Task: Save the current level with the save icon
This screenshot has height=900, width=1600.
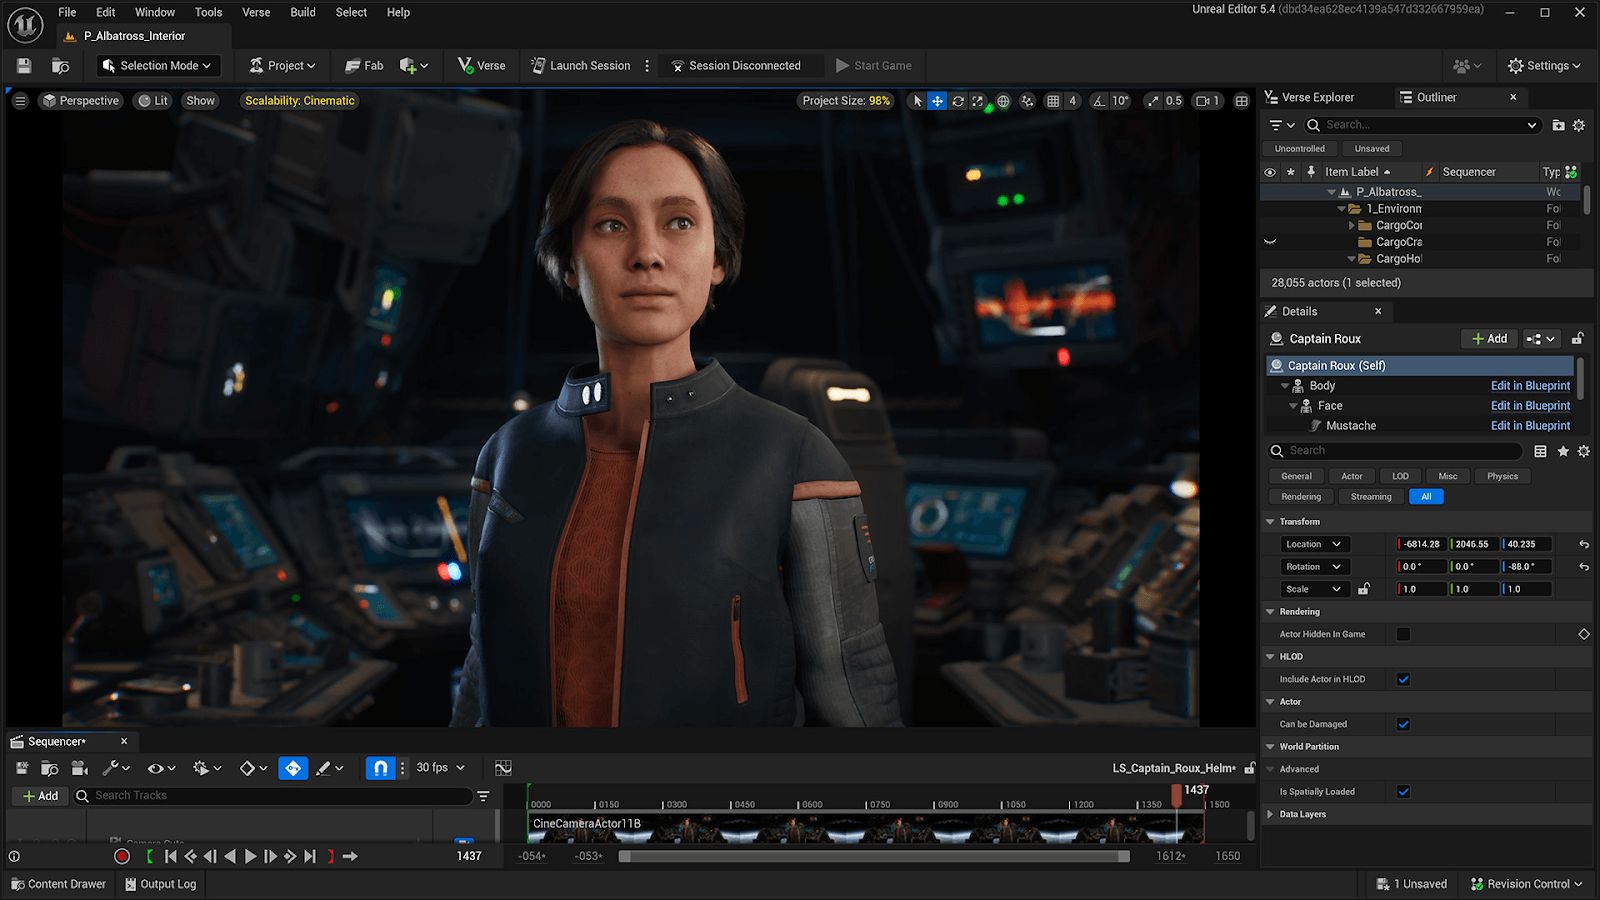Action: click(x=22, y=65)
